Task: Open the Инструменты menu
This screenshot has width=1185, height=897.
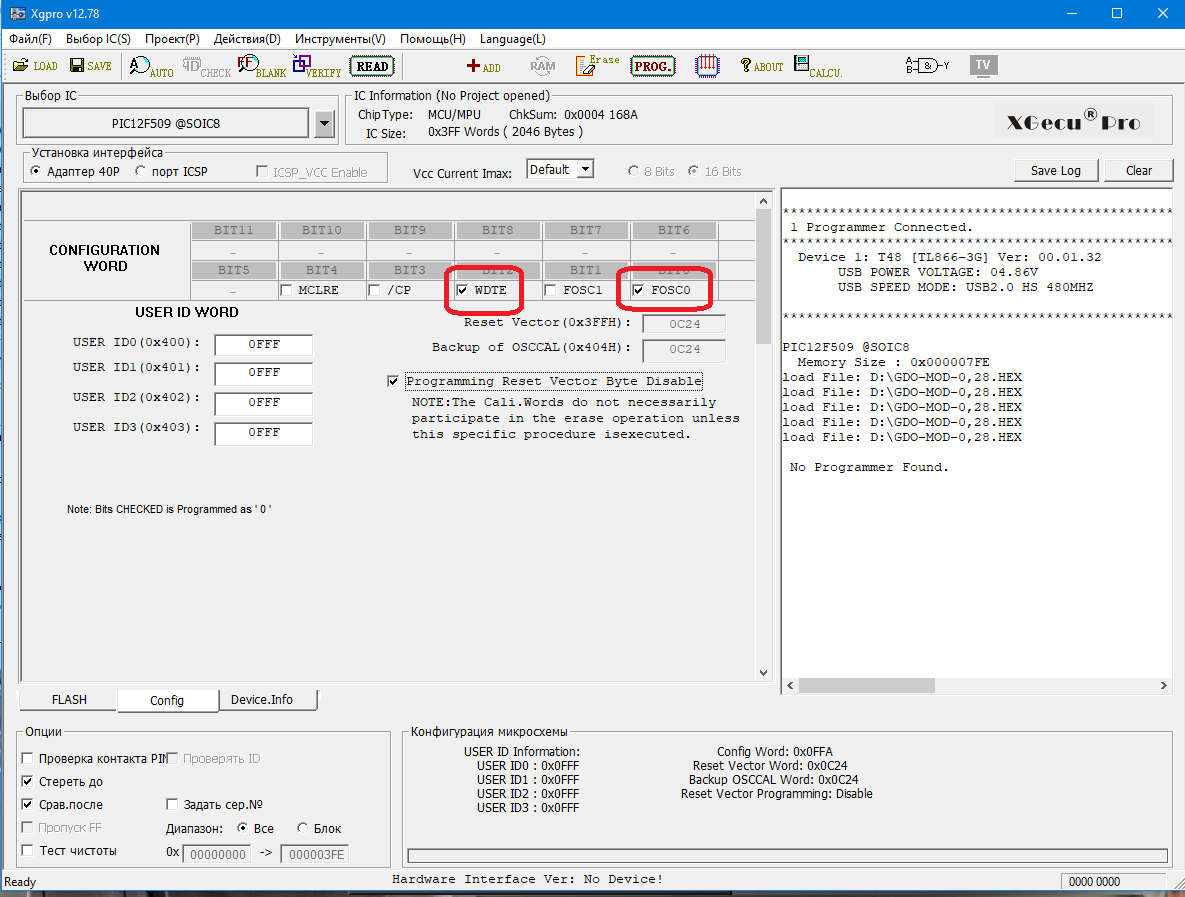Action: point(339,39)
